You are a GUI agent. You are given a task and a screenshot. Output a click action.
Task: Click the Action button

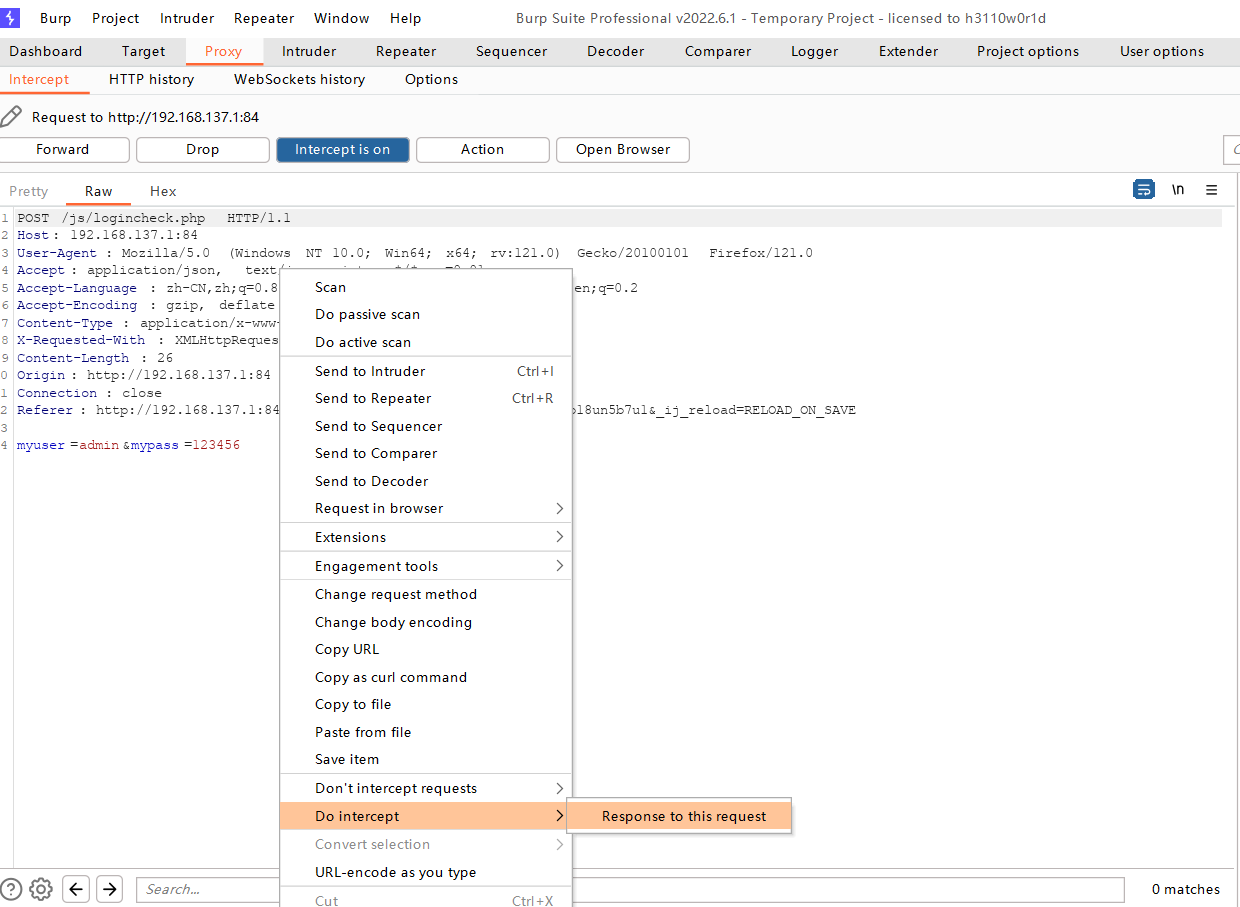coord(483,149)
